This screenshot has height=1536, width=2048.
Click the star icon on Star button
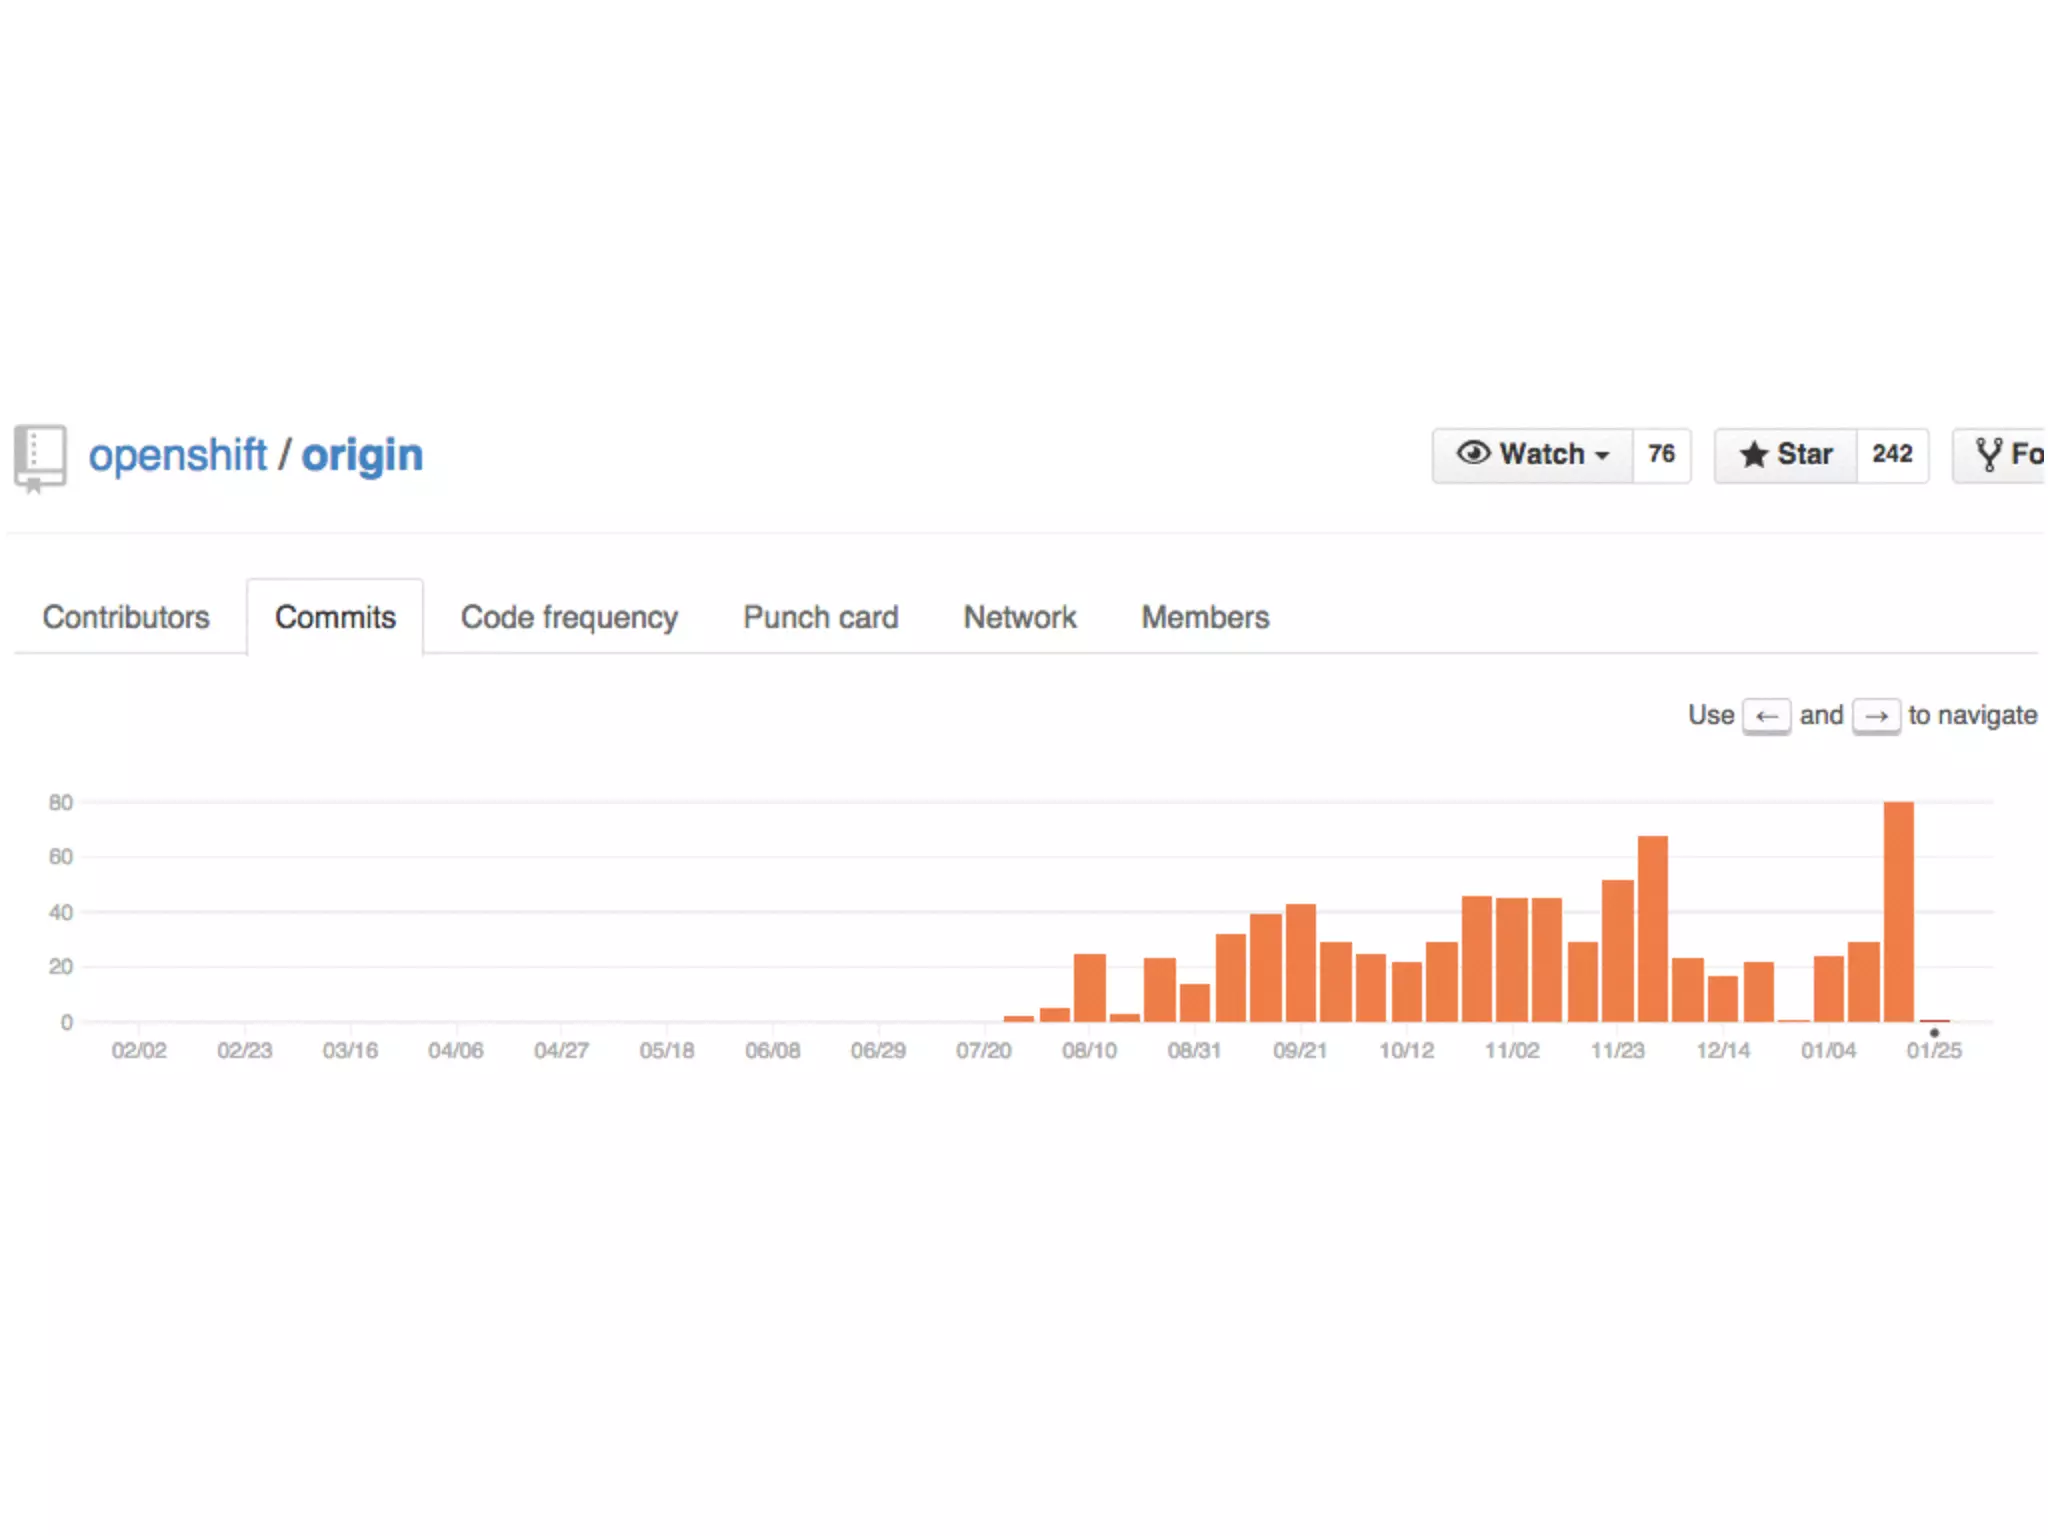pyautogui.click(x=1753, y=455)
